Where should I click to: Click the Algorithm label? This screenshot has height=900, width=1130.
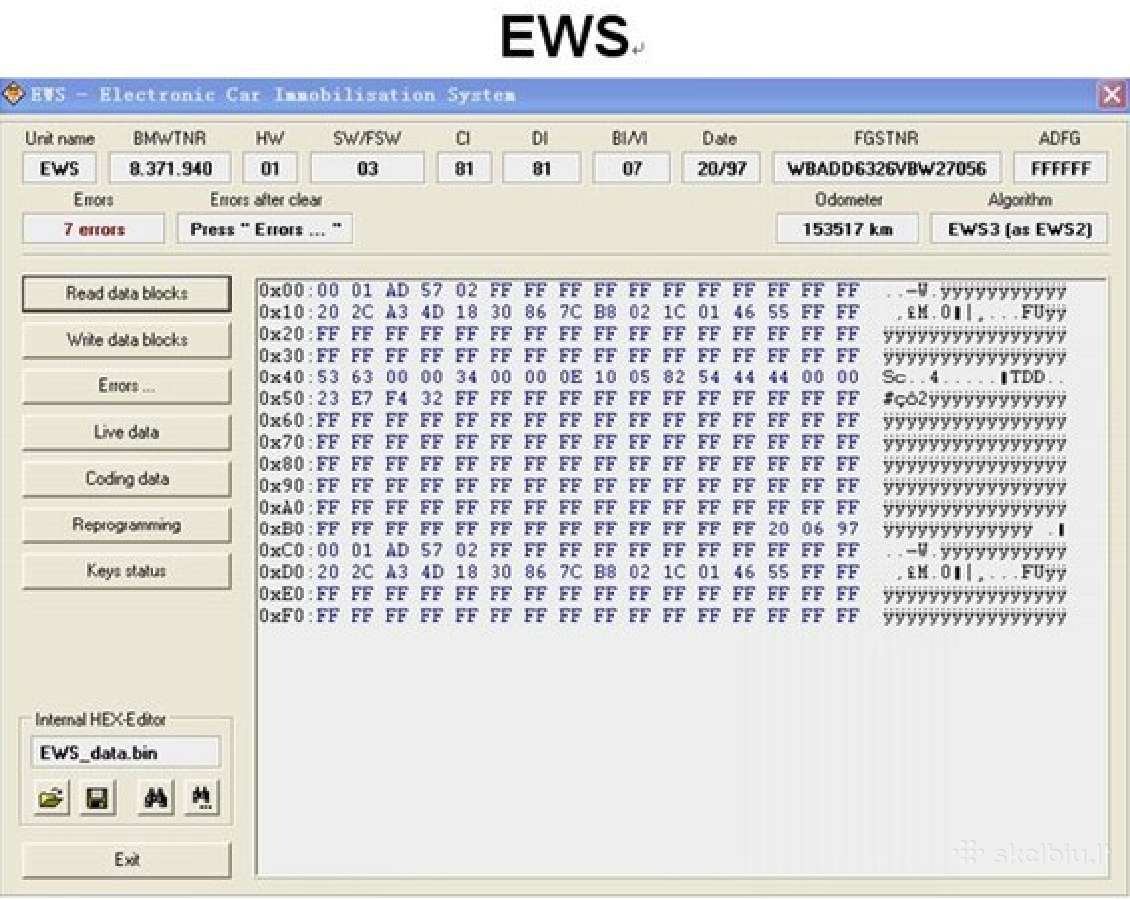pos(1020,200)
